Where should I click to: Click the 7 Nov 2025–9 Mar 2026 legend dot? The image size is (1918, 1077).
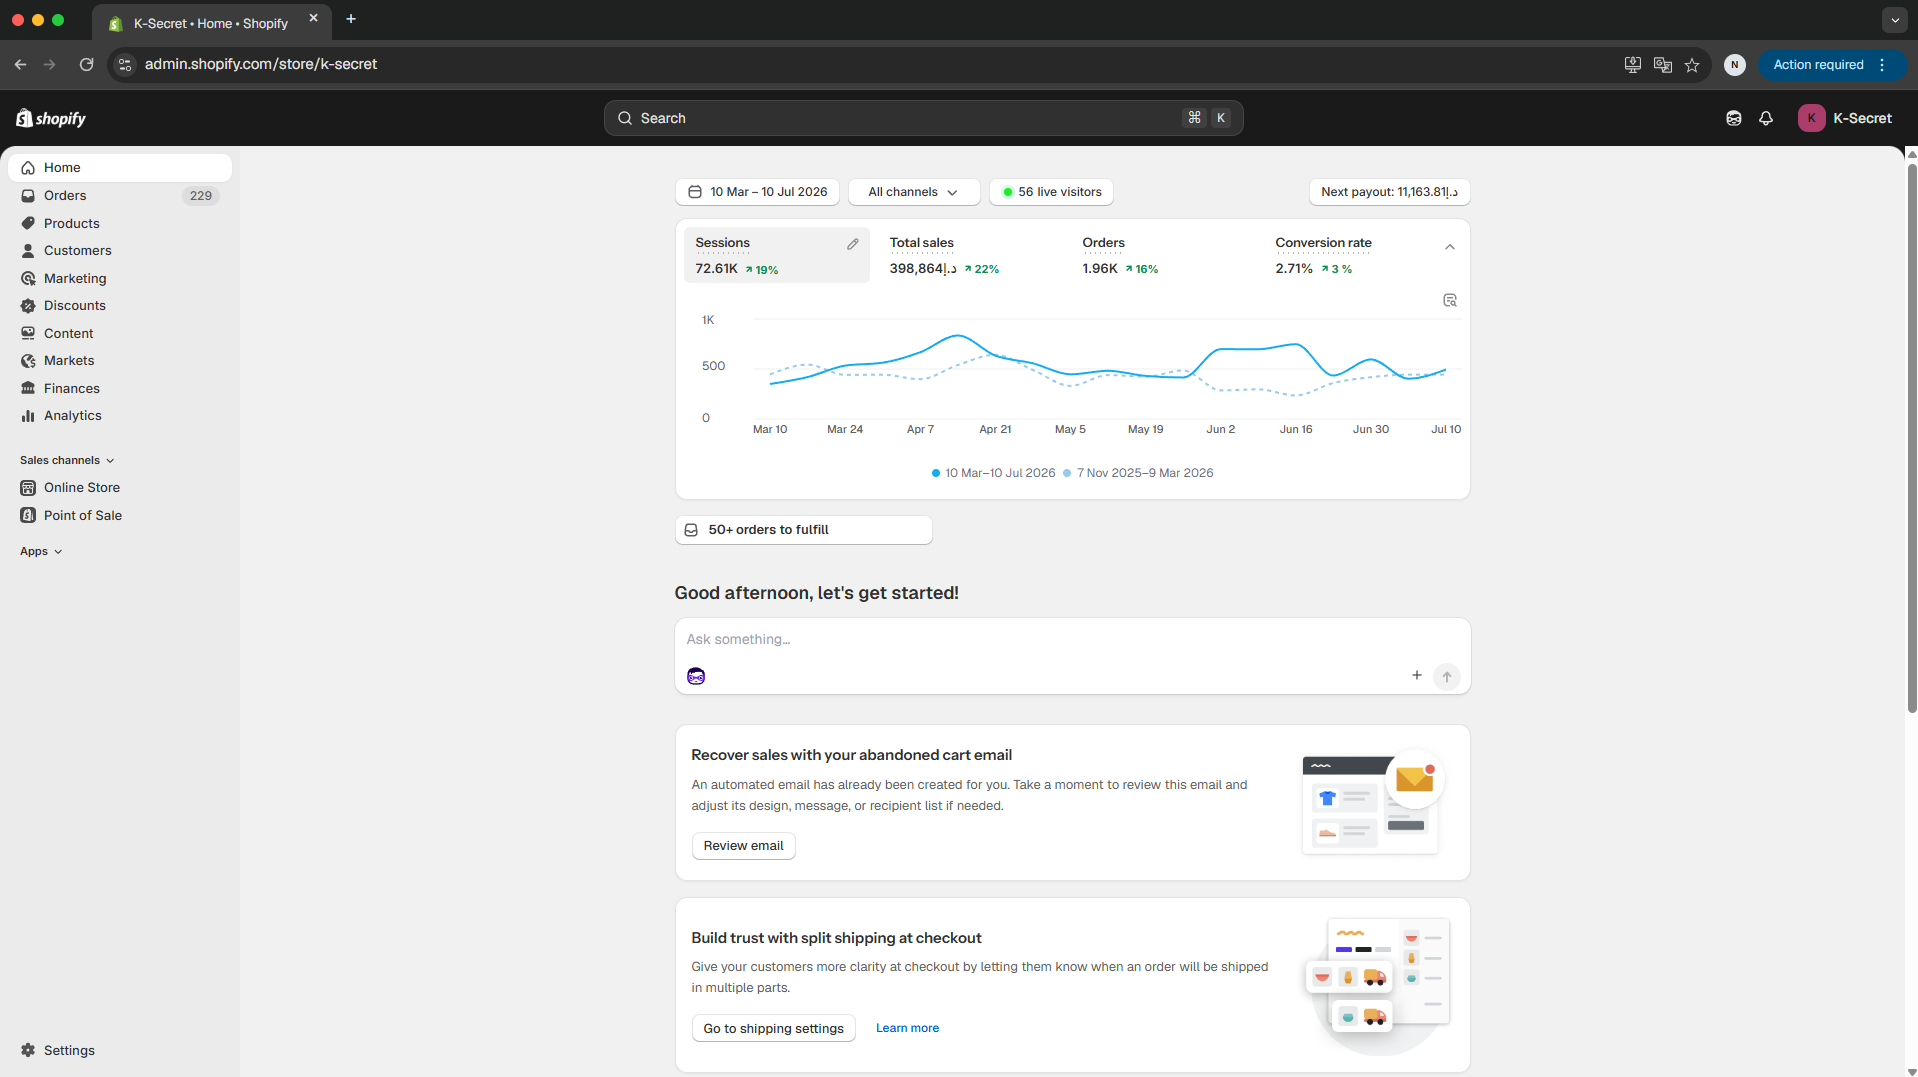click(1067, 473)
